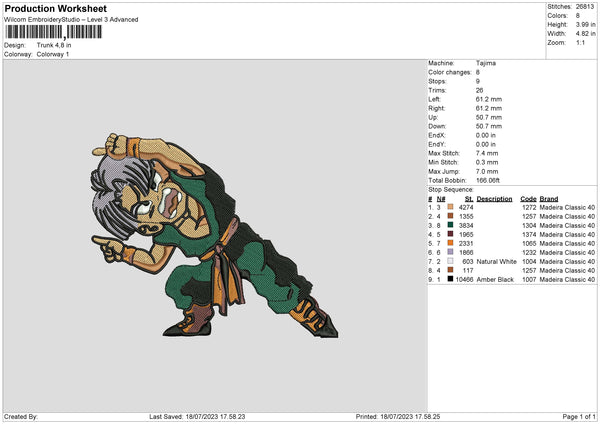Click the barcode under the worksheet title
600x424 pixels.
(50, 33)
